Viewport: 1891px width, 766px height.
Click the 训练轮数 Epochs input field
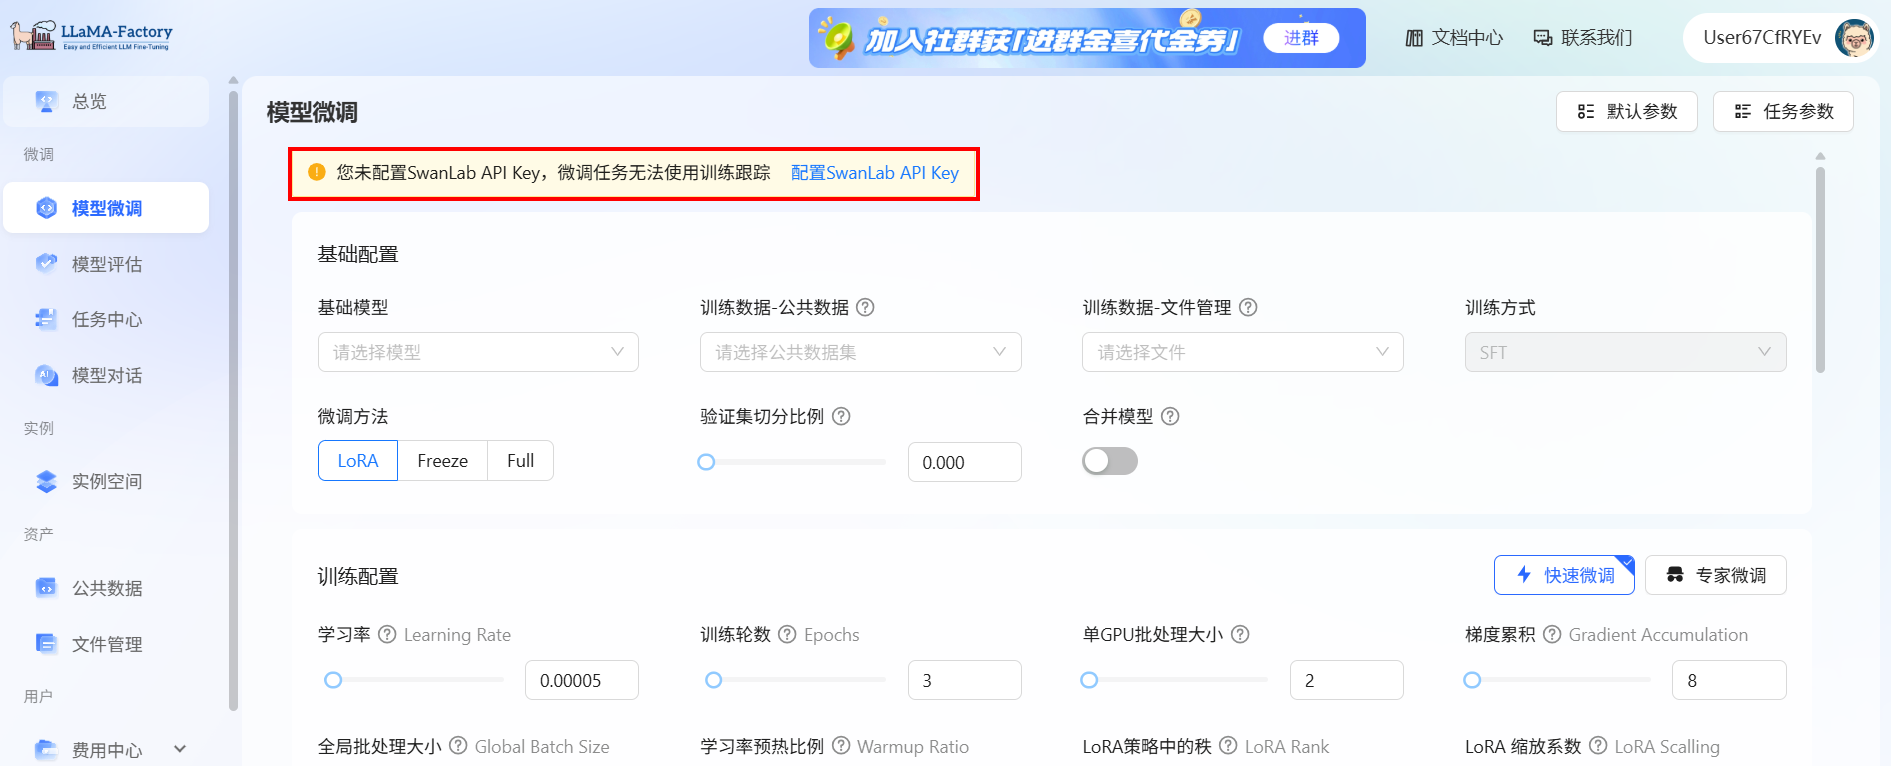tap(964, 680)
